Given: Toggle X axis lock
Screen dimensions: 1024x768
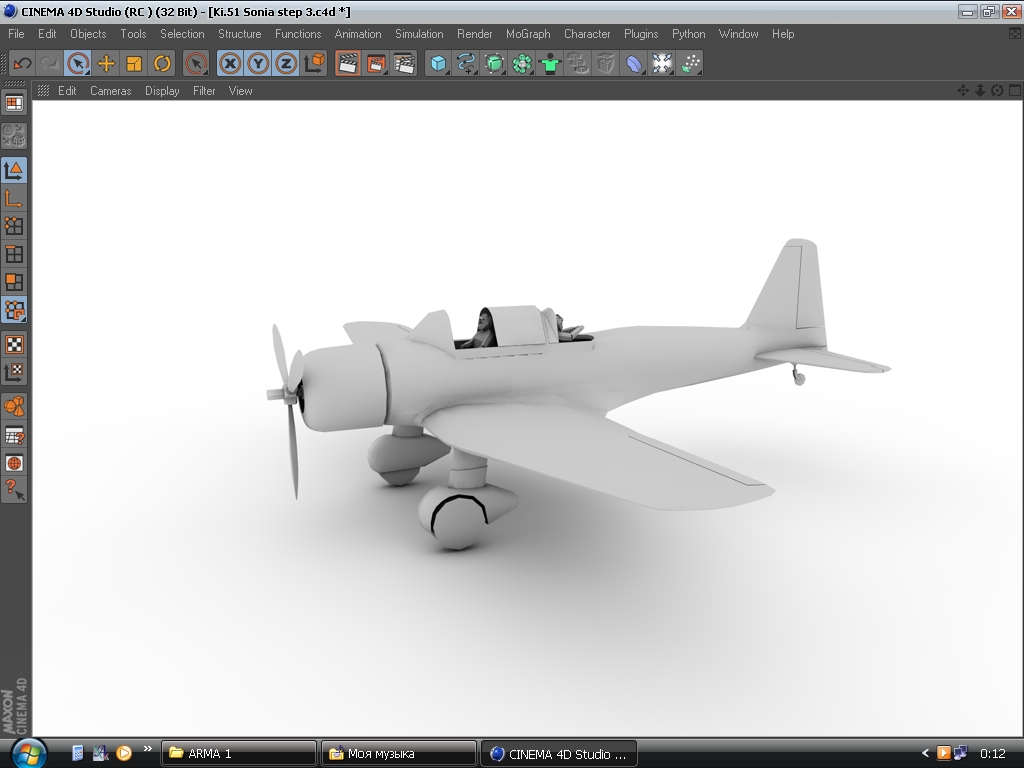Looking at the screenshot, I should 230,64.
